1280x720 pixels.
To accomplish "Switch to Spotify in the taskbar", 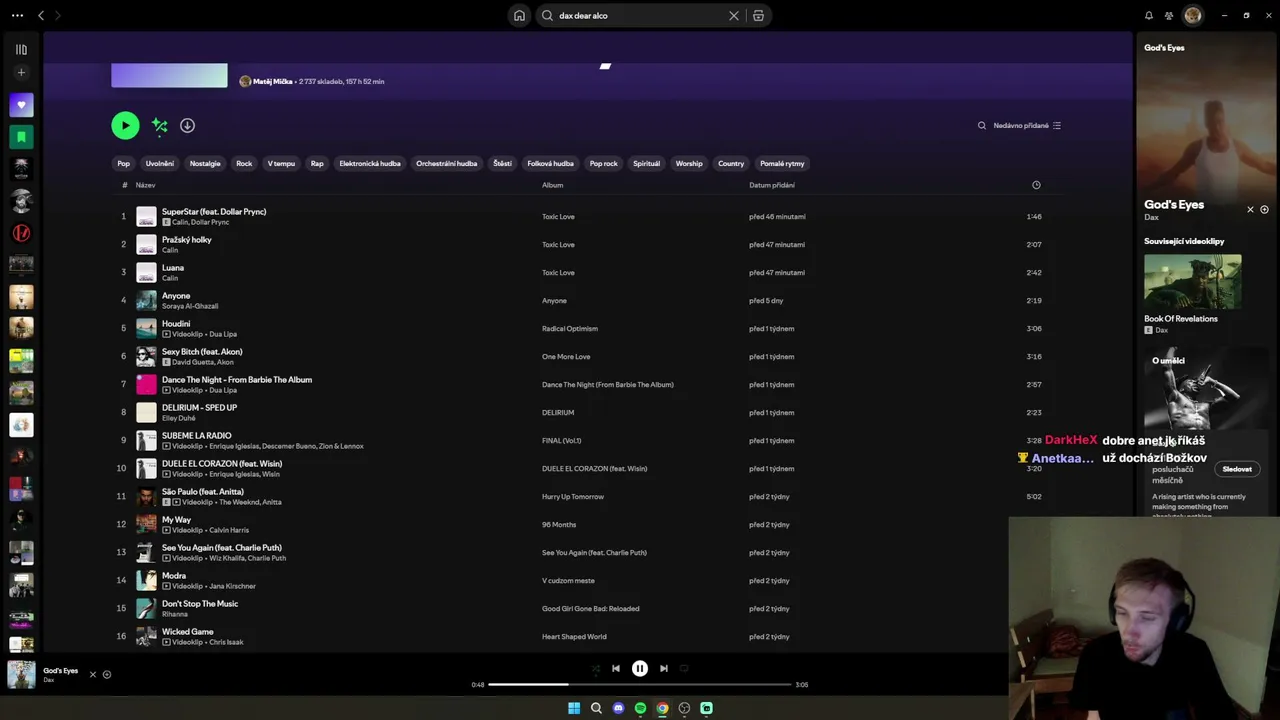I will 640,708.
